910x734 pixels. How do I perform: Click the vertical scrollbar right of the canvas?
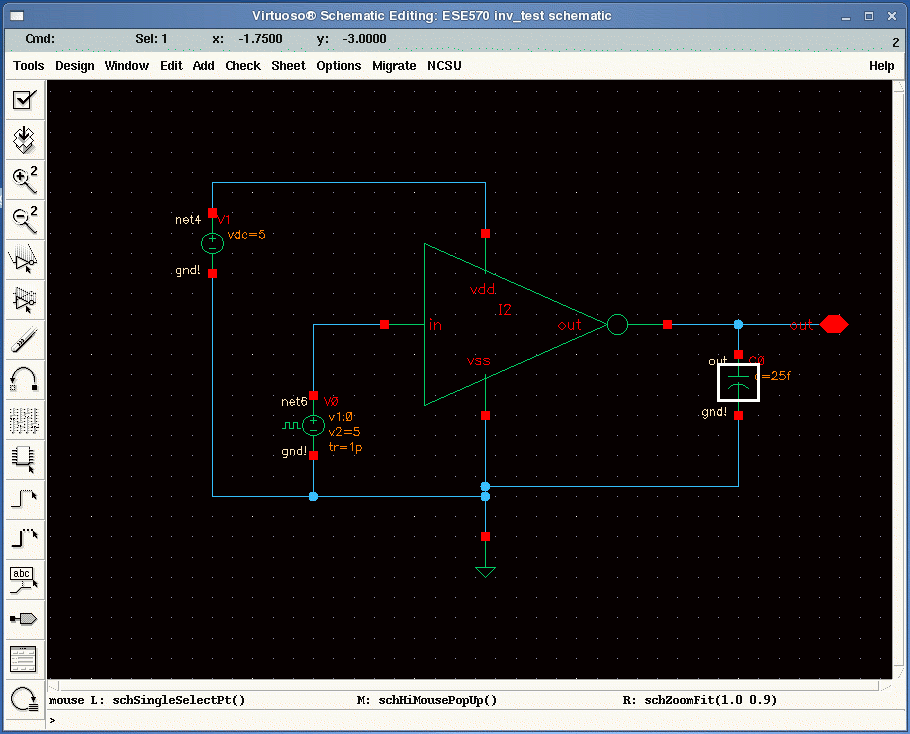point(900,379)
